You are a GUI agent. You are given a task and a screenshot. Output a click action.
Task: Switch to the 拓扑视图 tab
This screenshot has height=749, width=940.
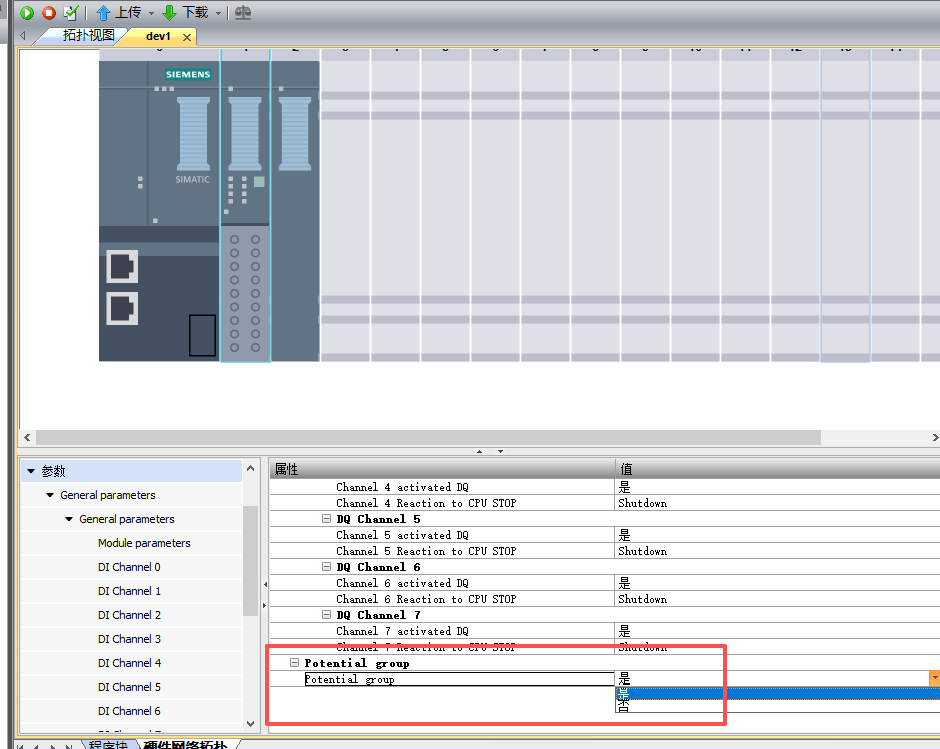pyautogui.click(x=88, y=35)
